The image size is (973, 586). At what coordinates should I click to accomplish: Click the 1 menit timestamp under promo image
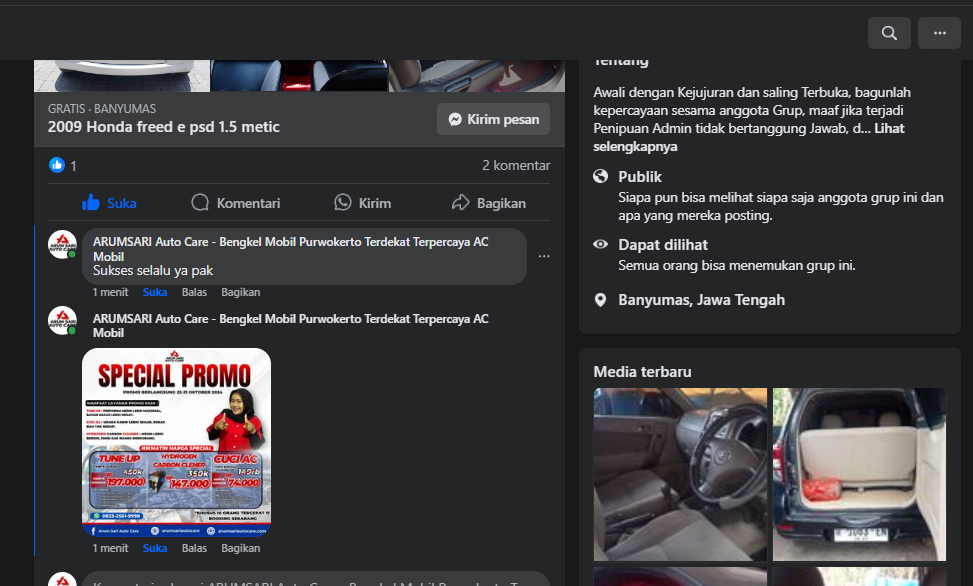110,548
